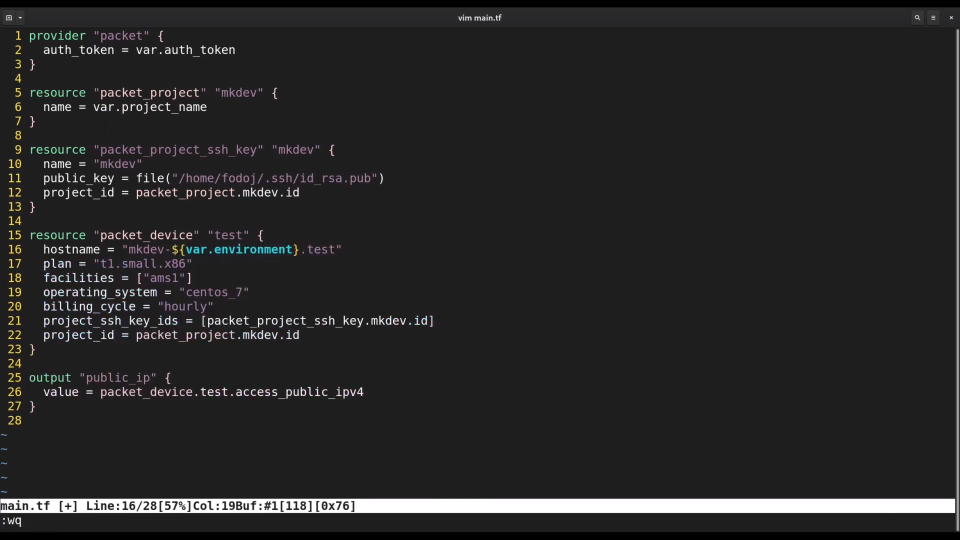
Task: Click "packet_device" string on line 15
Action: point(146,235)
